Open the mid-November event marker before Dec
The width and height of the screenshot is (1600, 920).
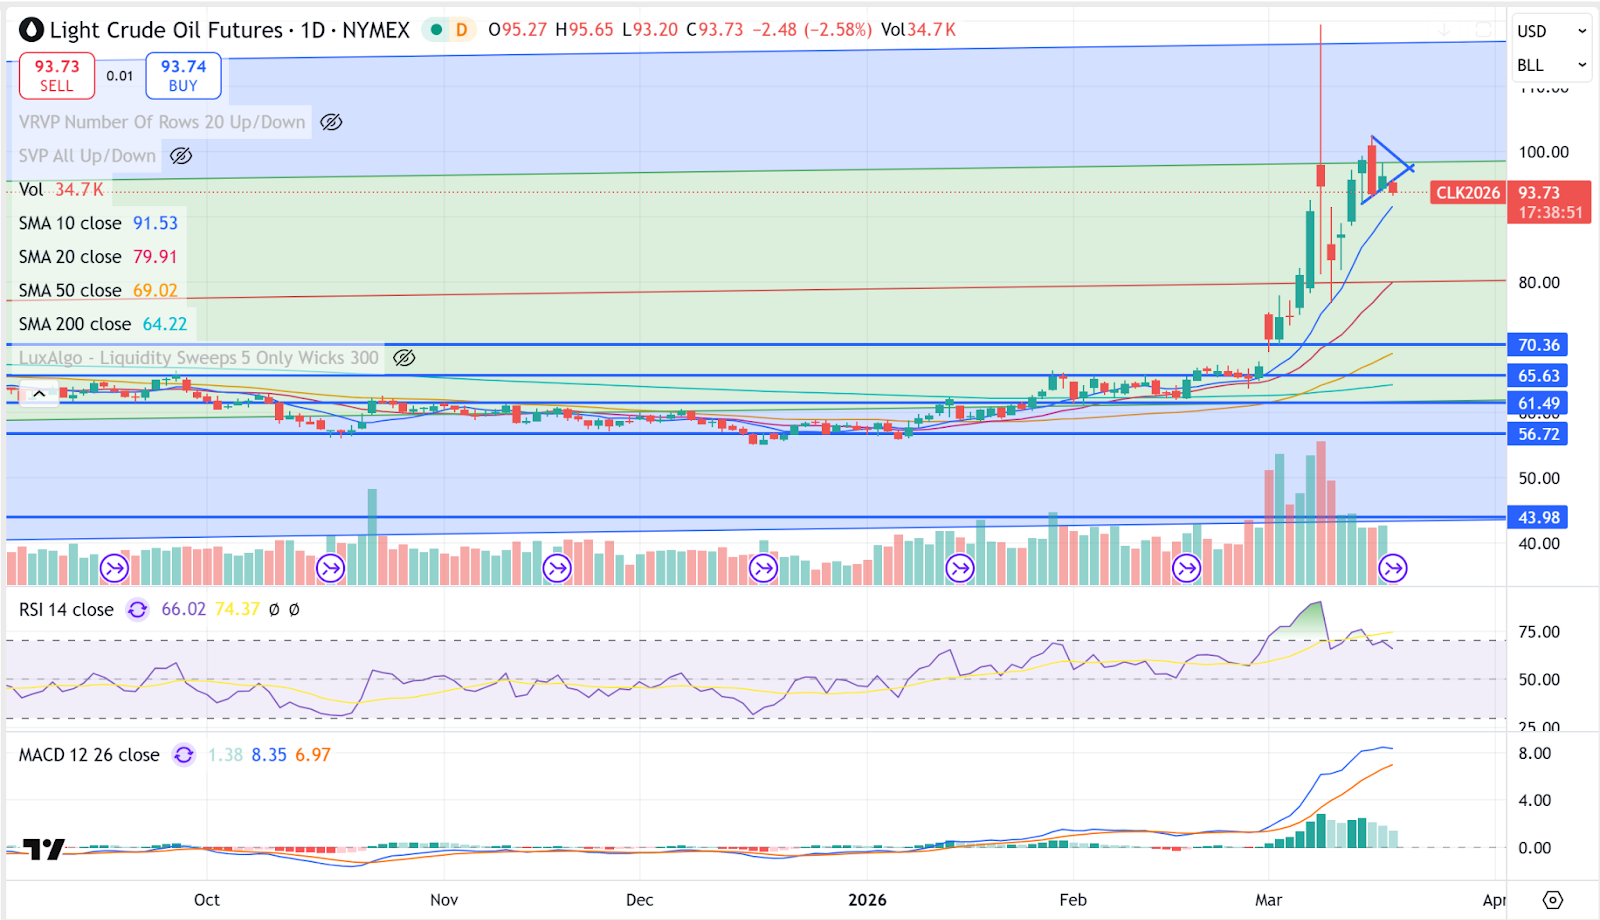(x=556, y=569)
